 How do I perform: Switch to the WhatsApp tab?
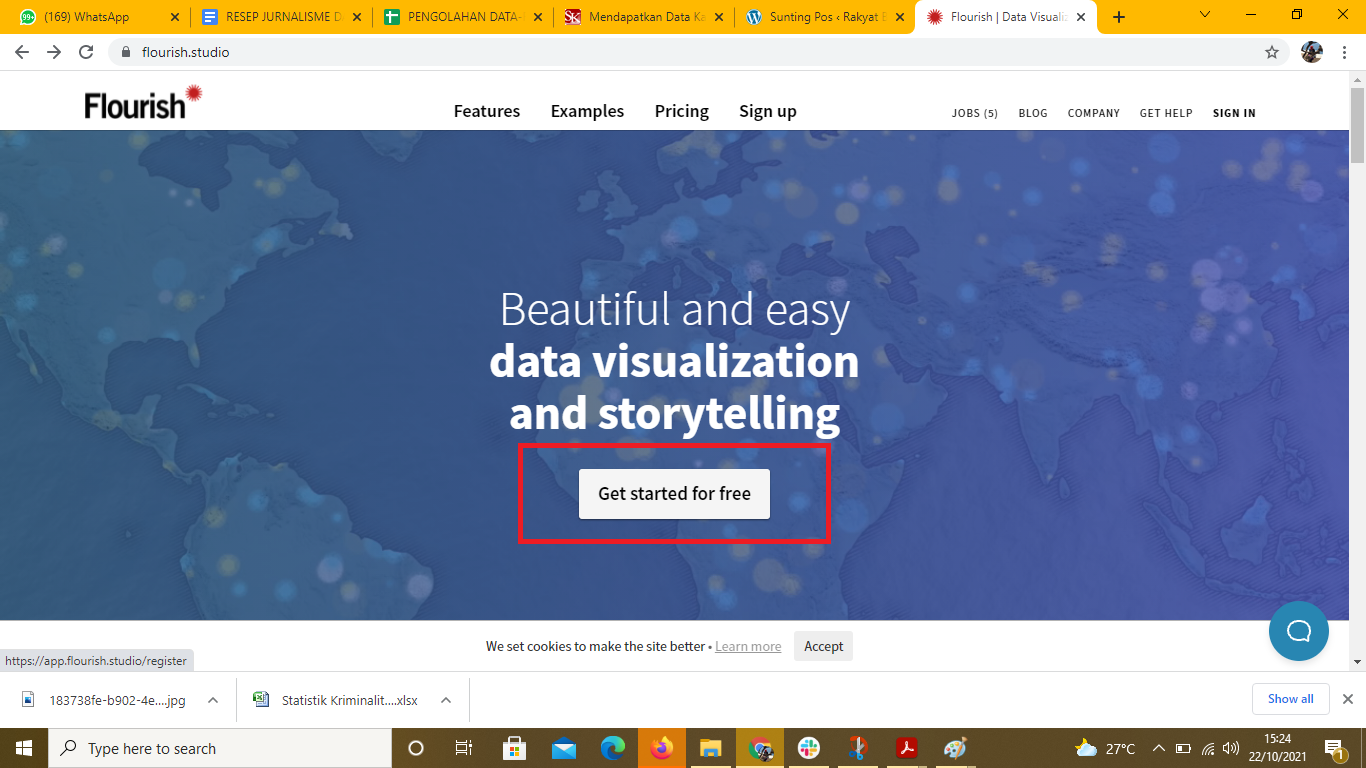click(x=95, y=17)
